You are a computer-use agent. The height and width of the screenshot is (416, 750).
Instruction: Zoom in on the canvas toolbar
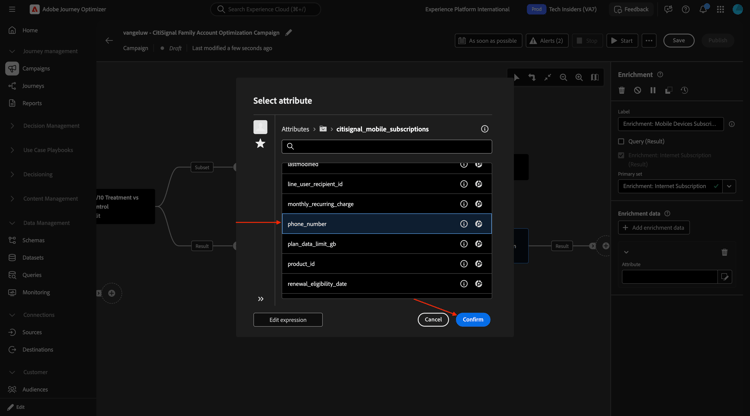coord(579,77)
